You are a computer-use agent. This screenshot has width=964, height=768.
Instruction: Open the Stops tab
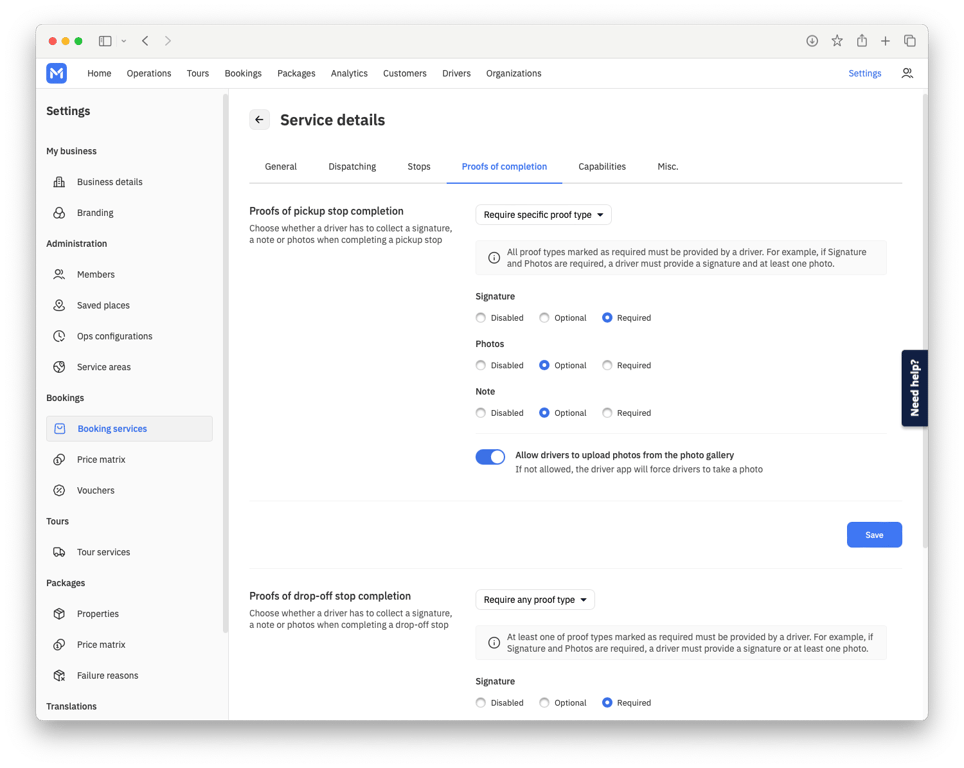419,167
